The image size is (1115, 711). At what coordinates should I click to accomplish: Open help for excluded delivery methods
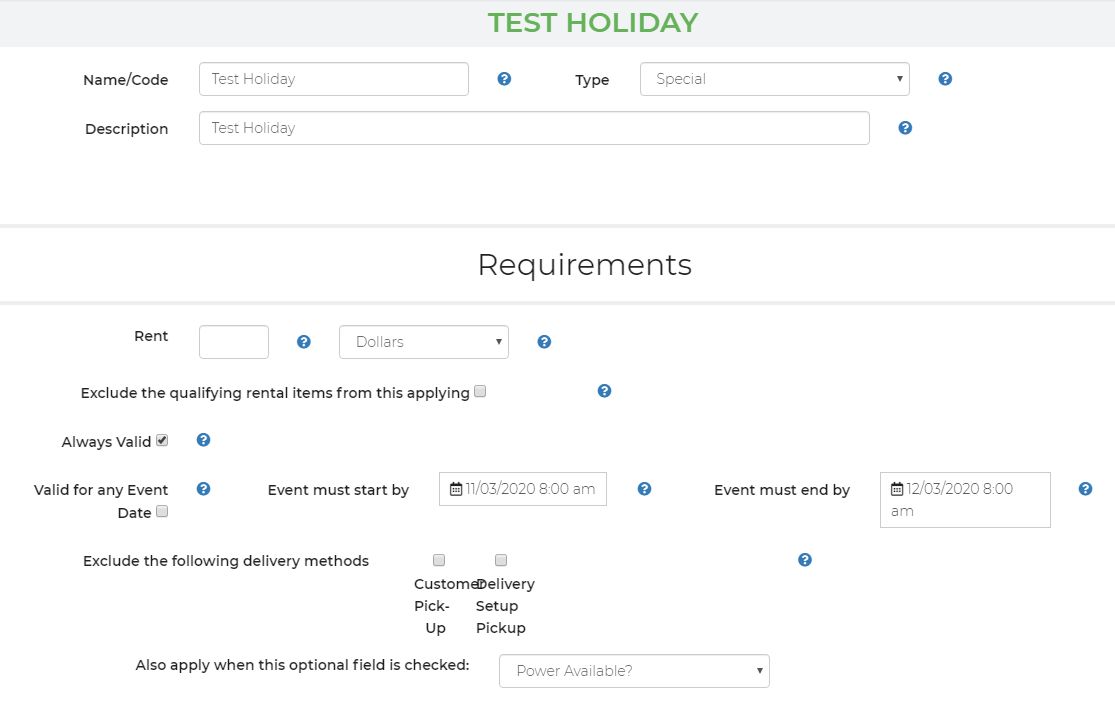click(x=805, y=560)
